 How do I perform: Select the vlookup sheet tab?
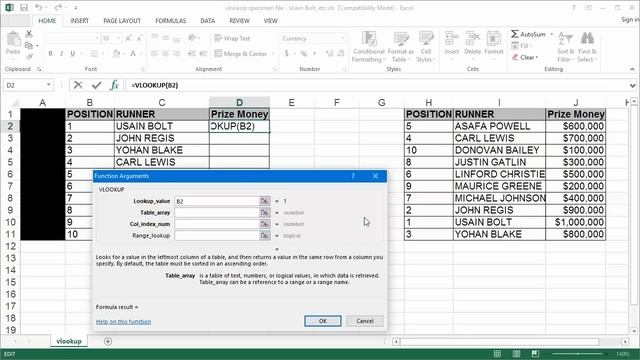tap(69, 341)
